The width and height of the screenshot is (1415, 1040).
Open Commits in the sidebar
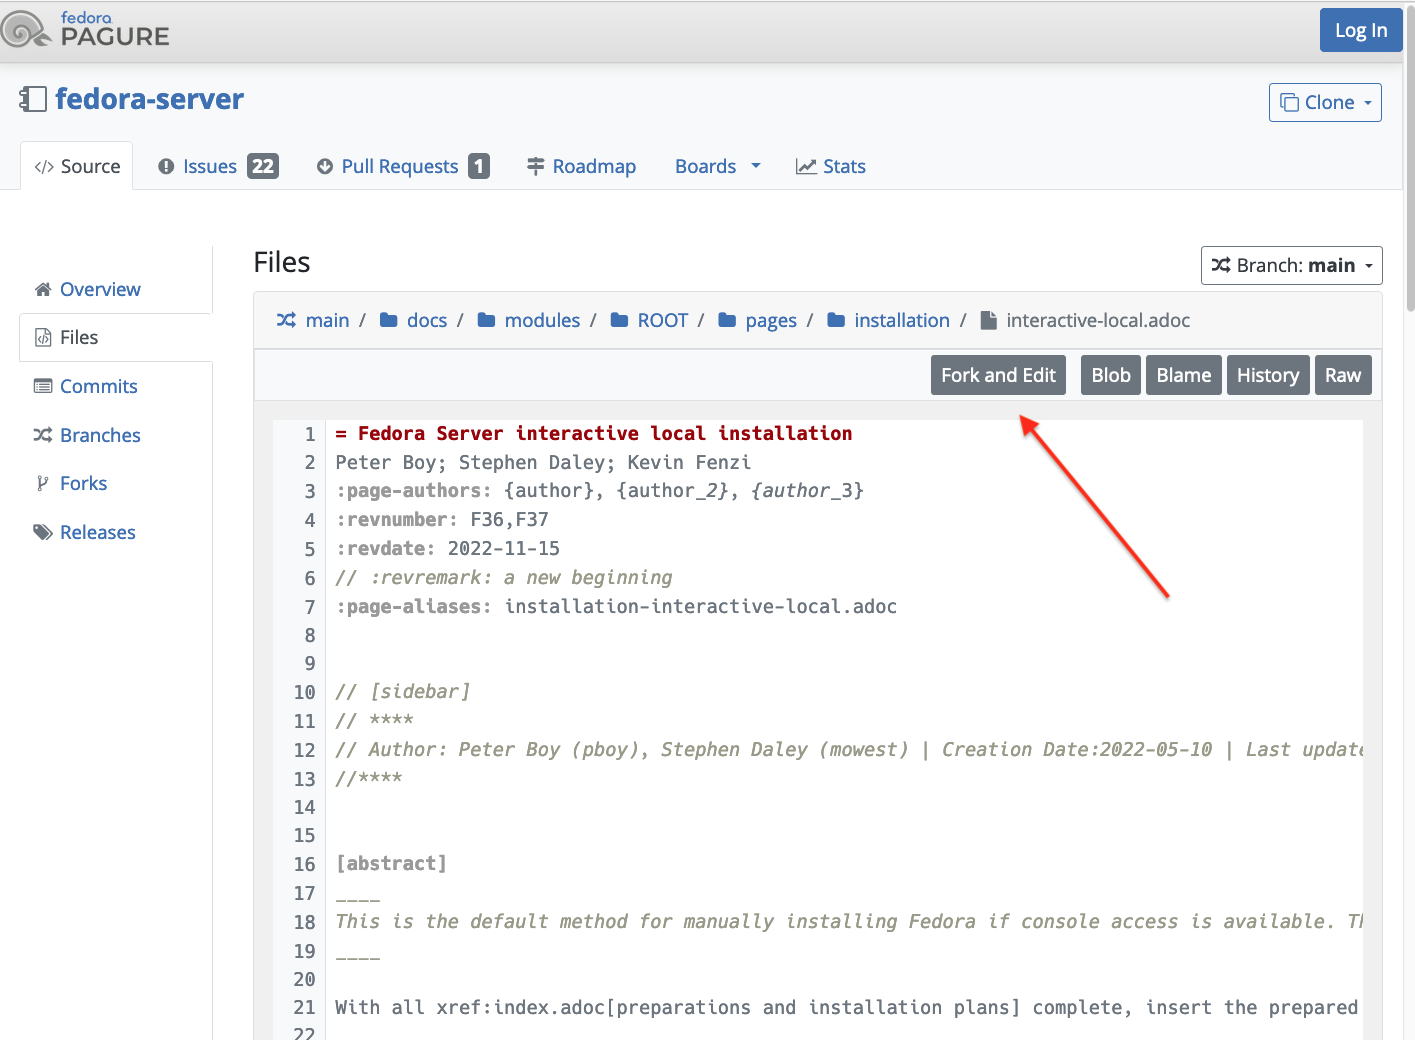(x=98, y=386)
